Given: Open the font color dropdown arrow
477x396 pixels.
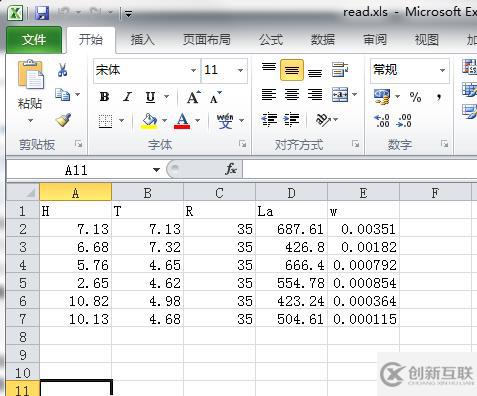Looking at the screenshot, I should [198, 120].
